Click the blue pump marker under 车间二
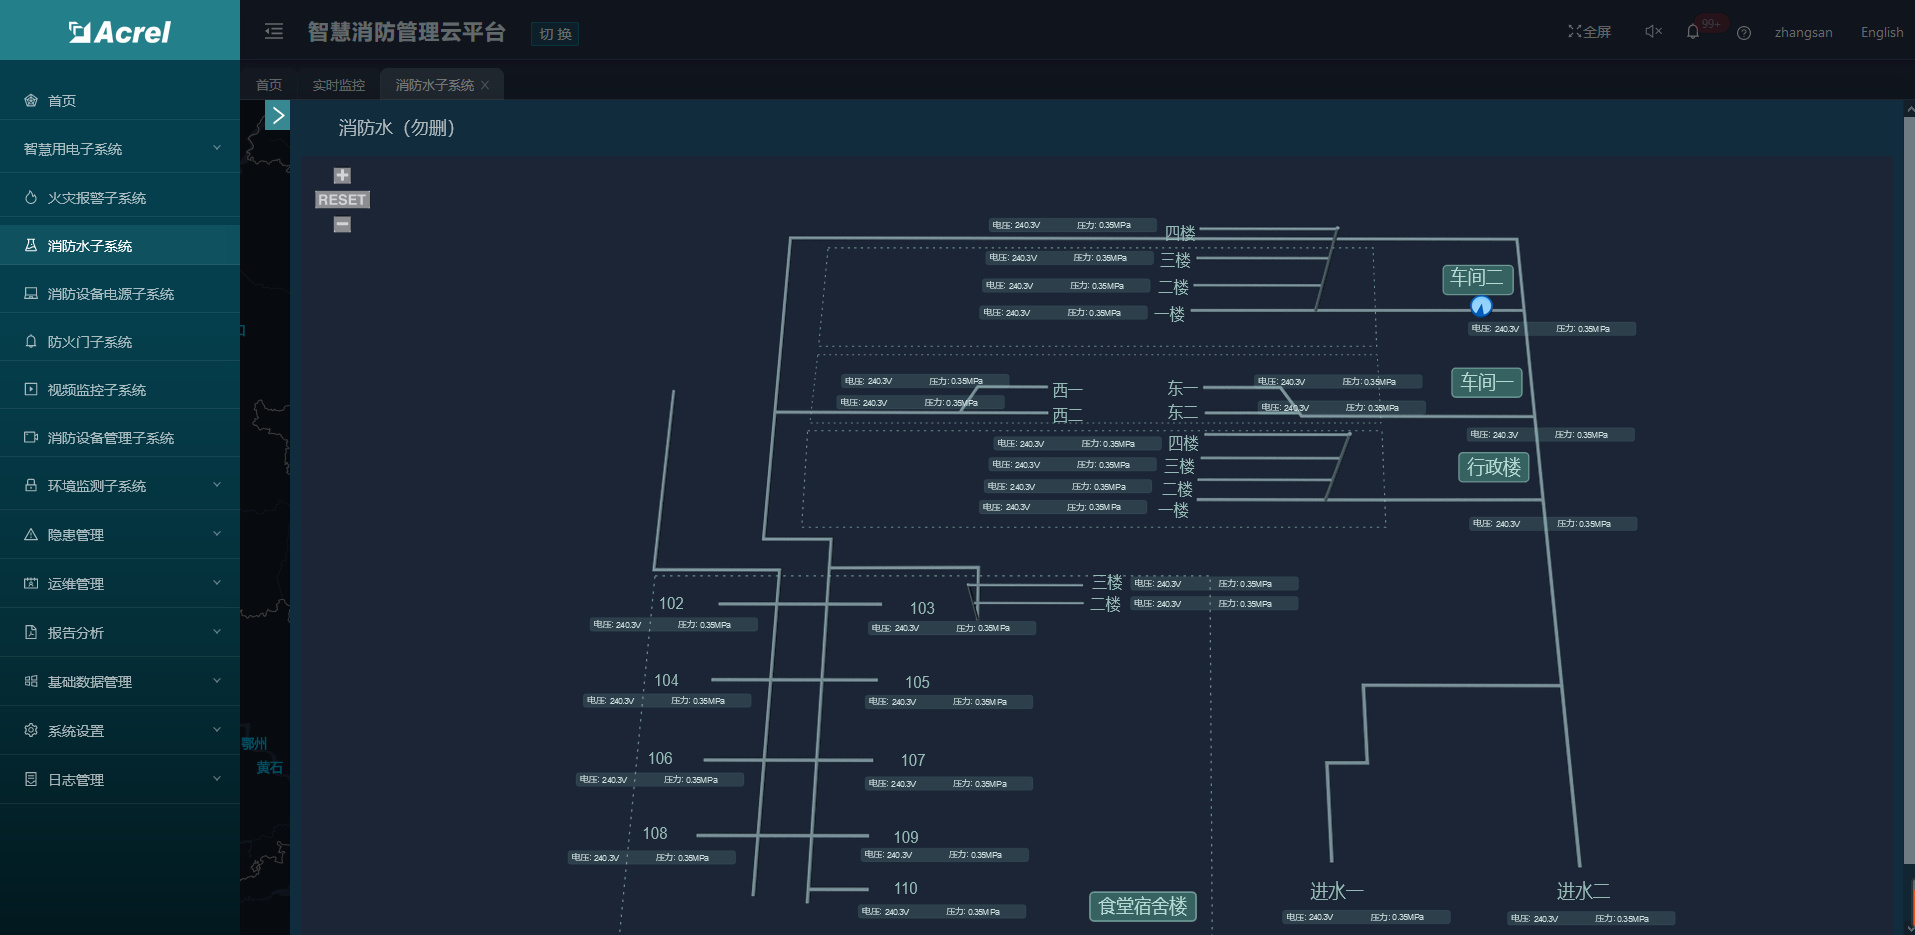 1481,306
